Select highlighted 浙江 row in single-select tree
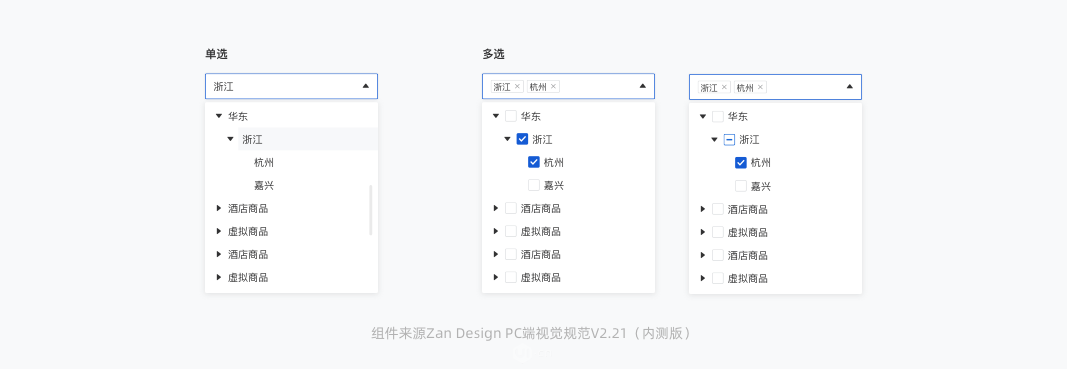 point(308,140)
